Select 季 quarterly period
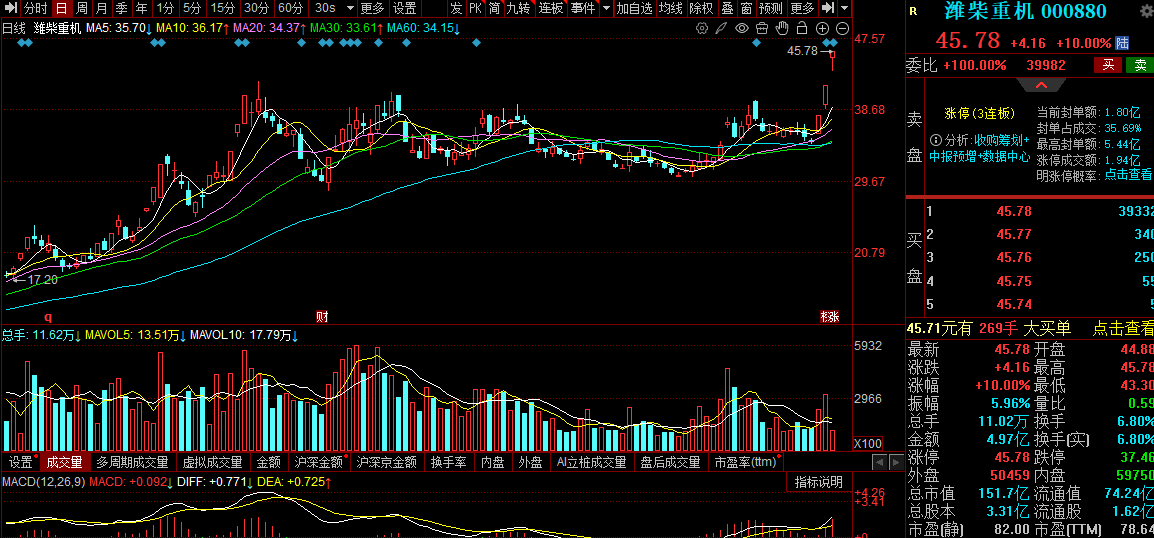 pos(121,9)
